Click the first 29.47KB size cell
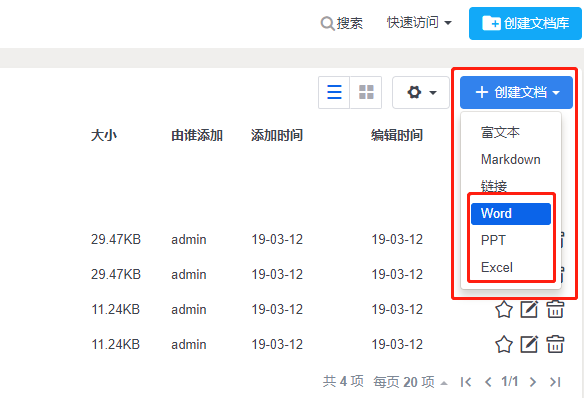 point(116,239)
